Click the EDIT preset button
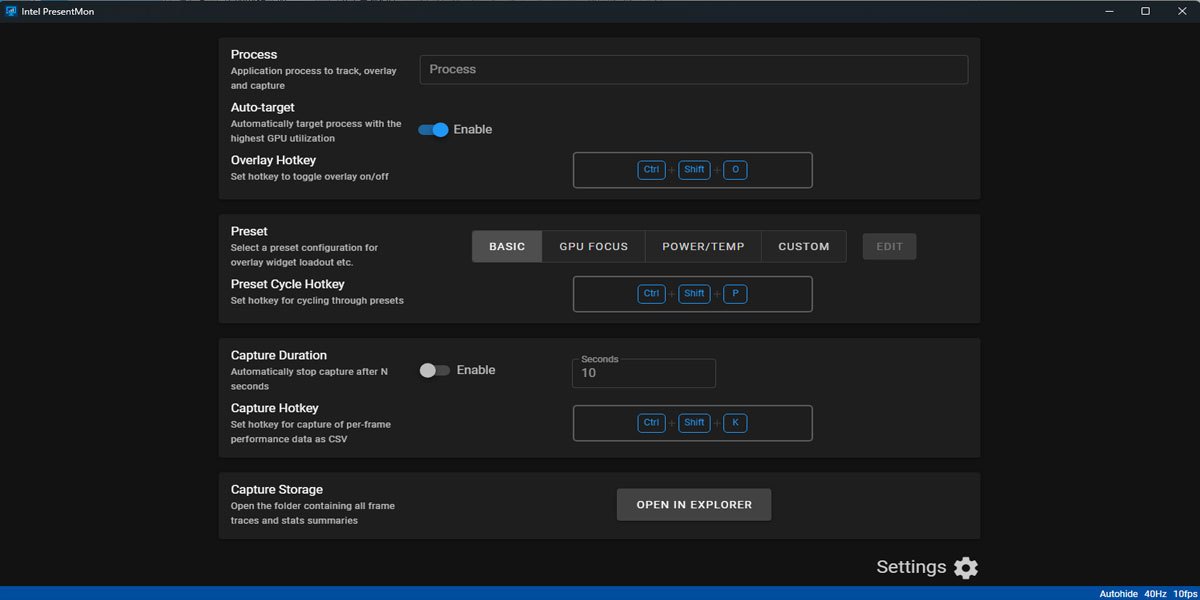 (x=889, y=247)
